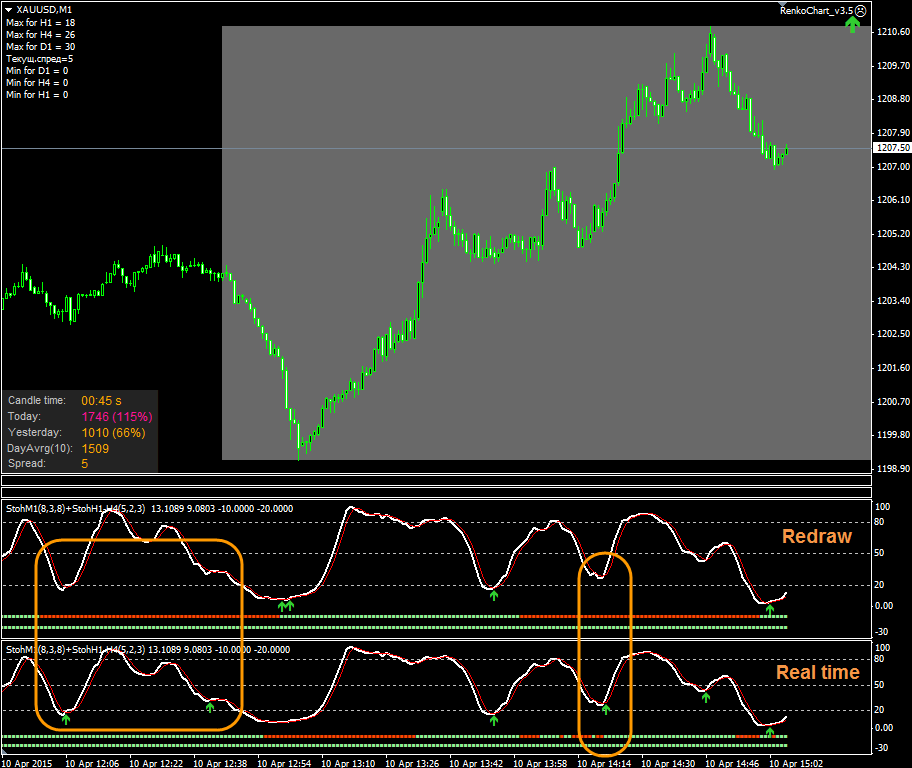The image size is (912, 768).
Task: Click the '10 Apr 13:58' time axis label
Action: tap(540, 763)
